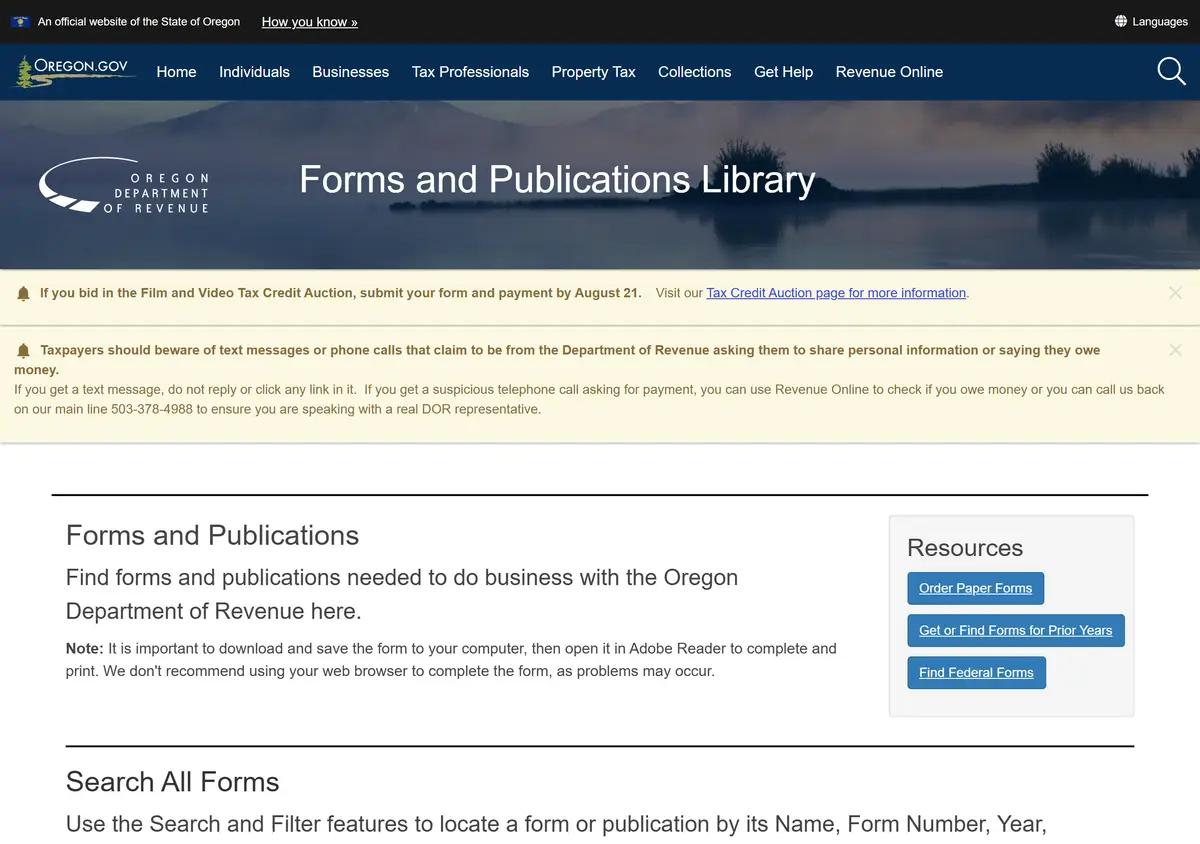
Task: Open the Tax Professionals menu
Action: [470, 72]
